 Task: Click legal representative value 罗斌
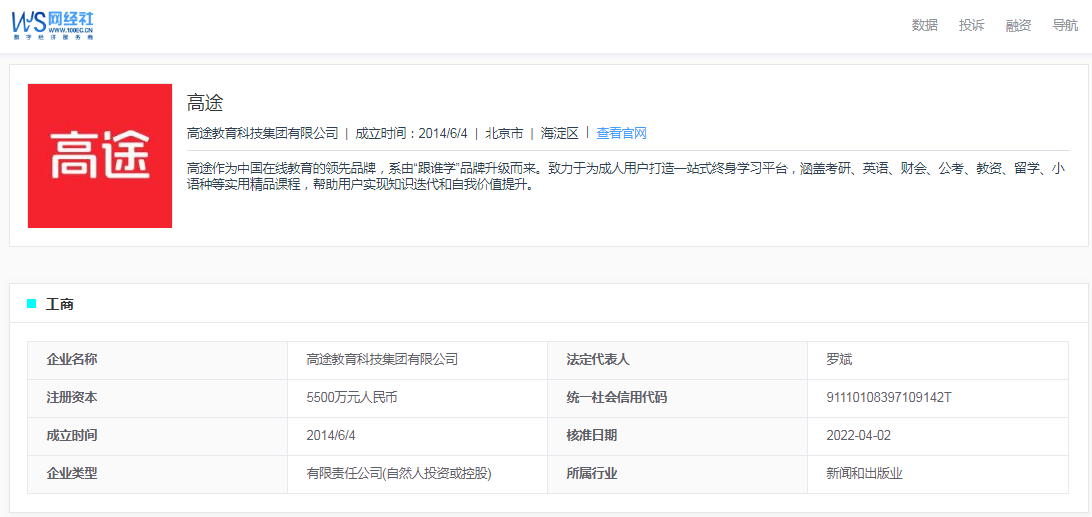tap(839, 360)
